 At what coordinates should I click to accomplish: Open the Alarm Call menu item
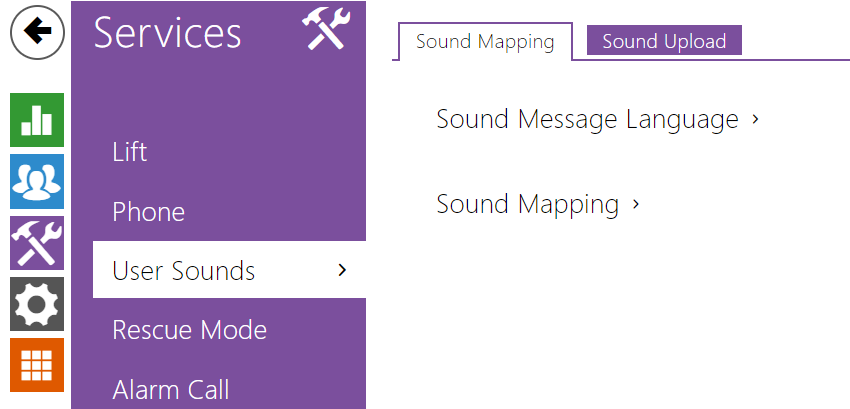coord(171,389)
